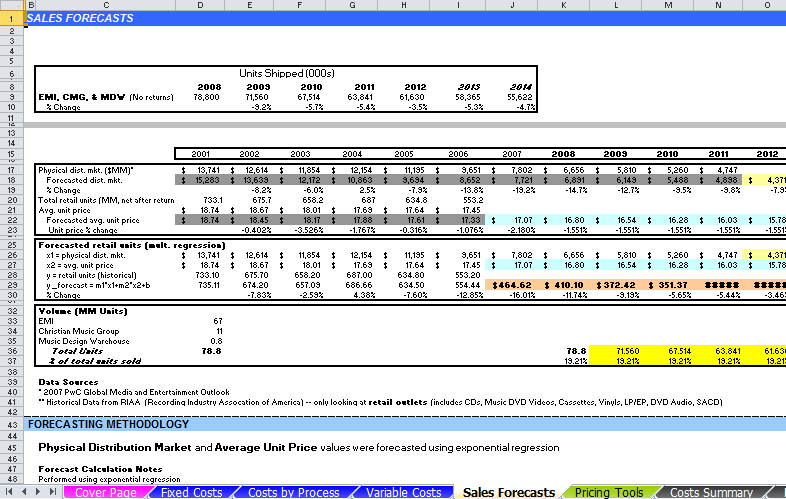Select the yellow 67.514 total units cell
The width and height of the screenshot is (786, 499).
click(x=668, y=351)
